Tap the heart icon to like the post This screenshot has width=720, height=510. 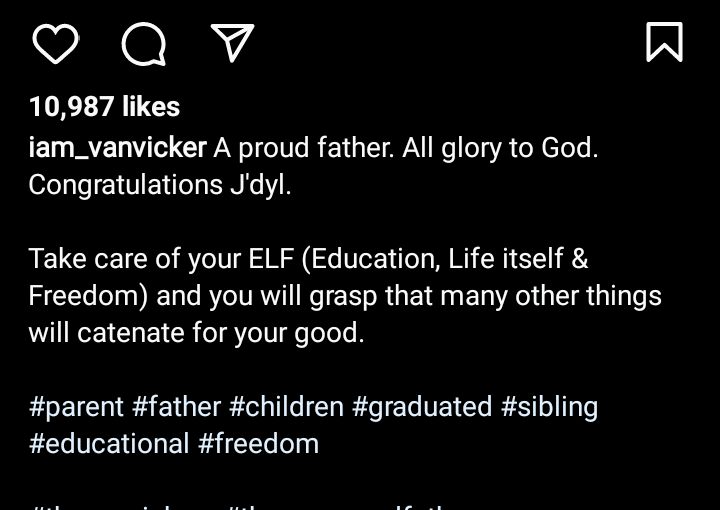[55, 44]
